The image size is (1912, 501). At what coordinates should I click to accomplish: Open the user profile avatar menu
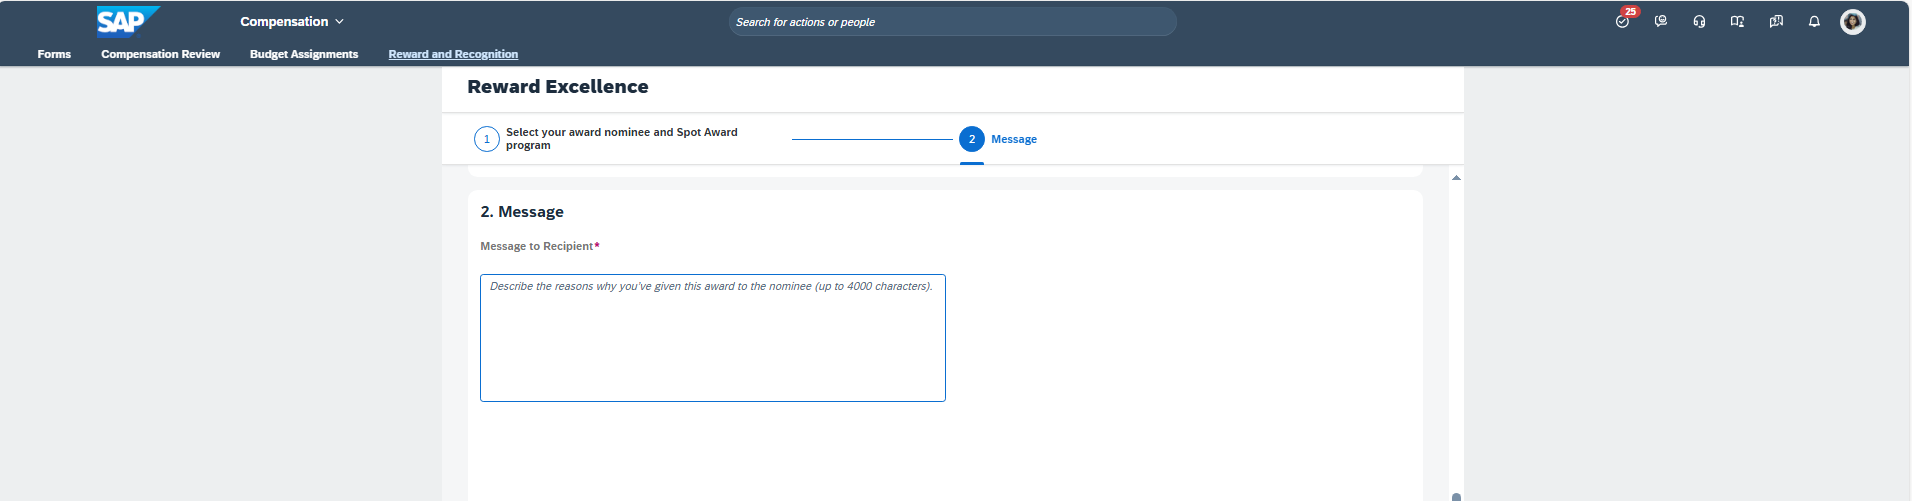coord(1853,21)
